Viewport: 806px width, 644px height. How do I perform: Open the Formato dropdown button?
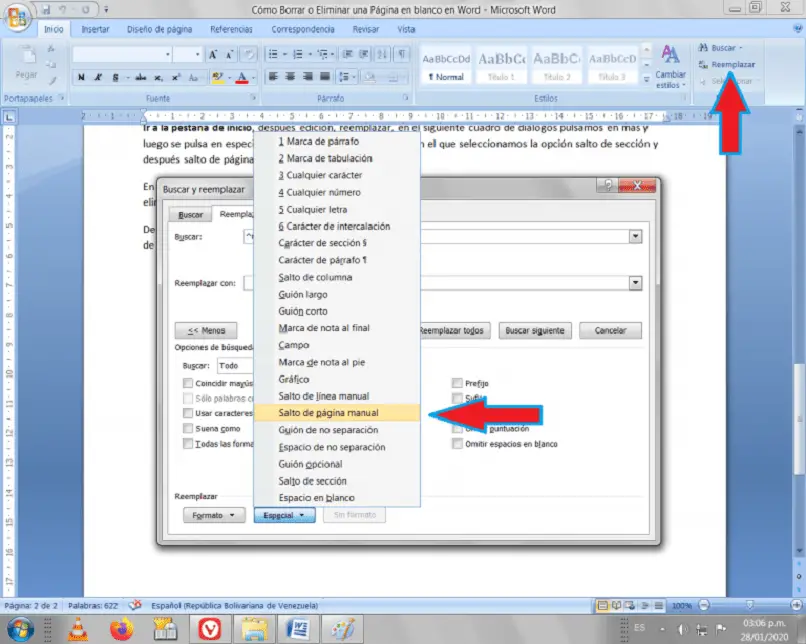[213, 515]
